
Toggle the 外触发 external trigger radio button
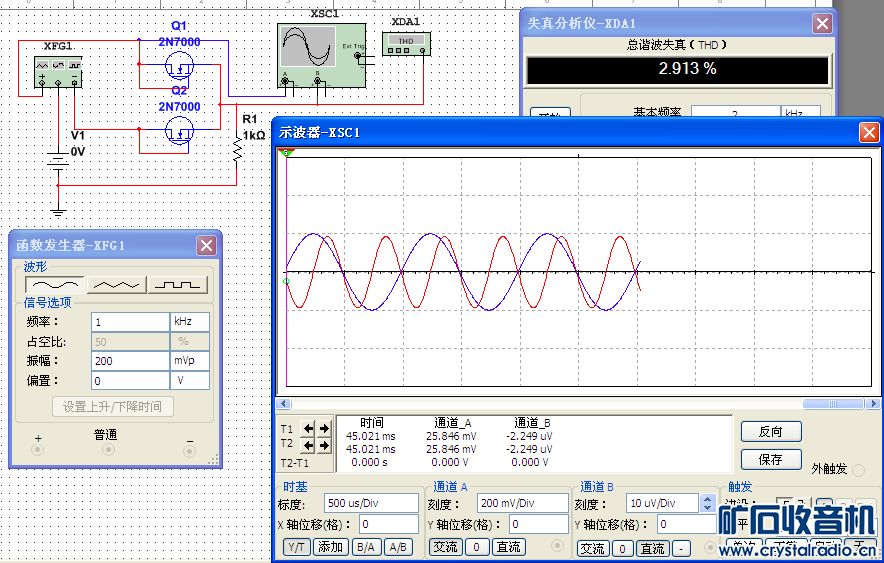[857, 470]
